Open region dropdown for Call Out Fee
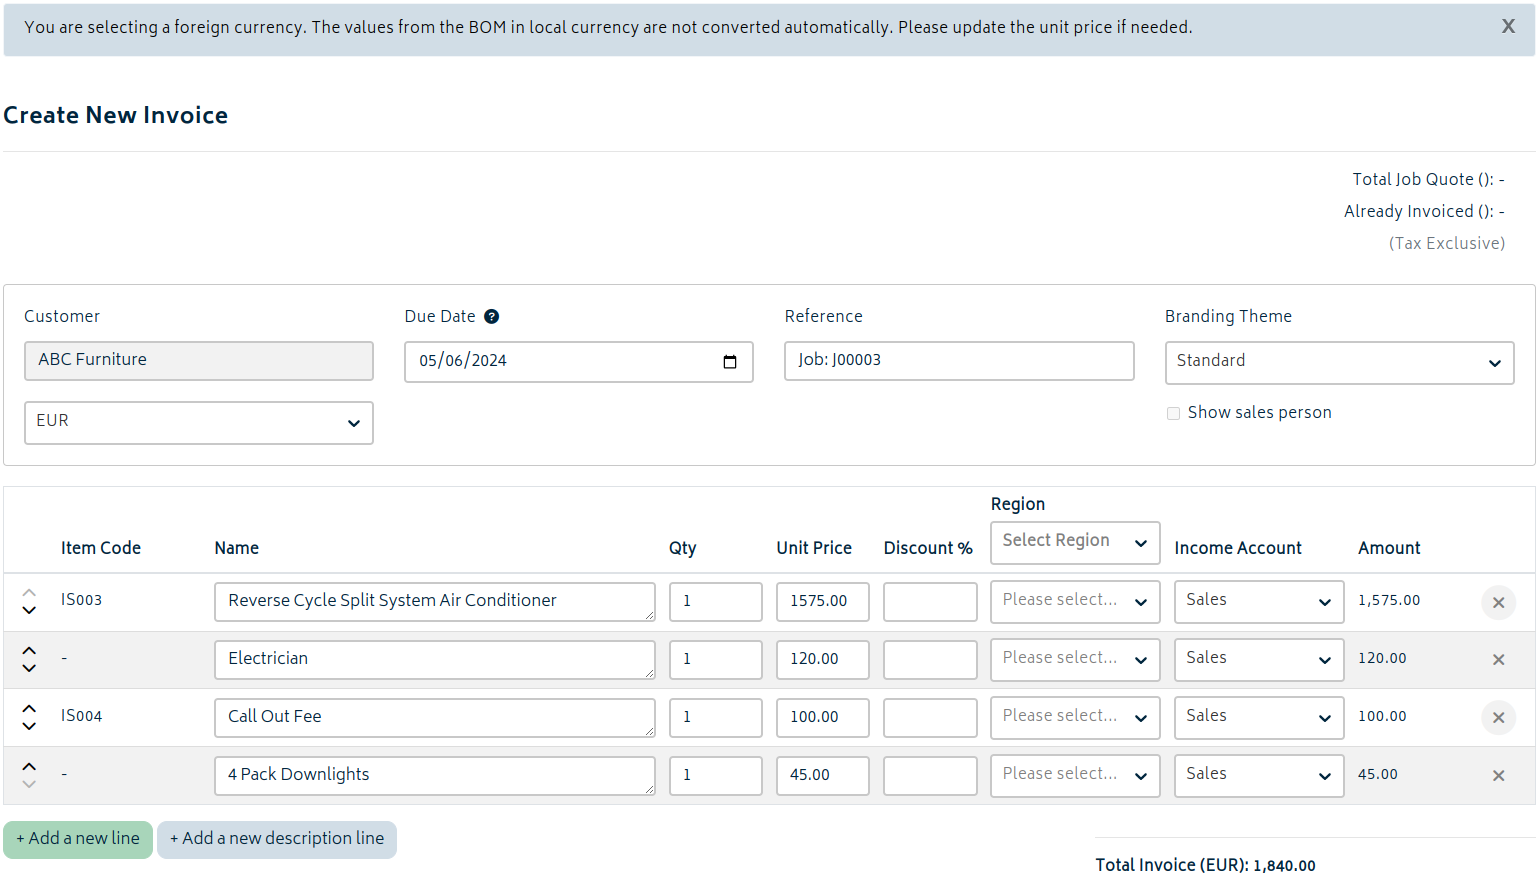The width and height of the screenshot is (1539, 874). (1075, 718)
